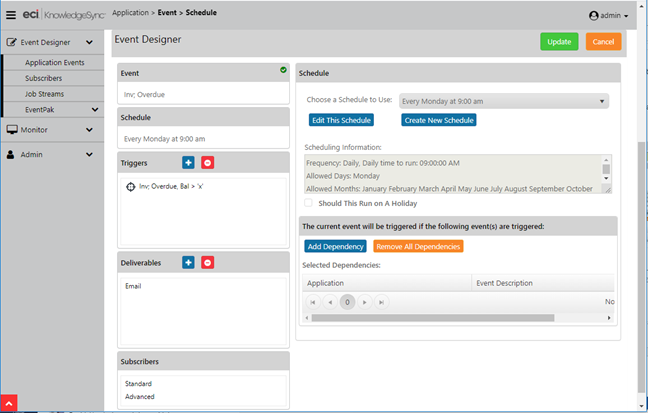Add a deliverable with blue plus icon
The height and width of the screenshot is (413, 648).
click(x=188, y=263)
